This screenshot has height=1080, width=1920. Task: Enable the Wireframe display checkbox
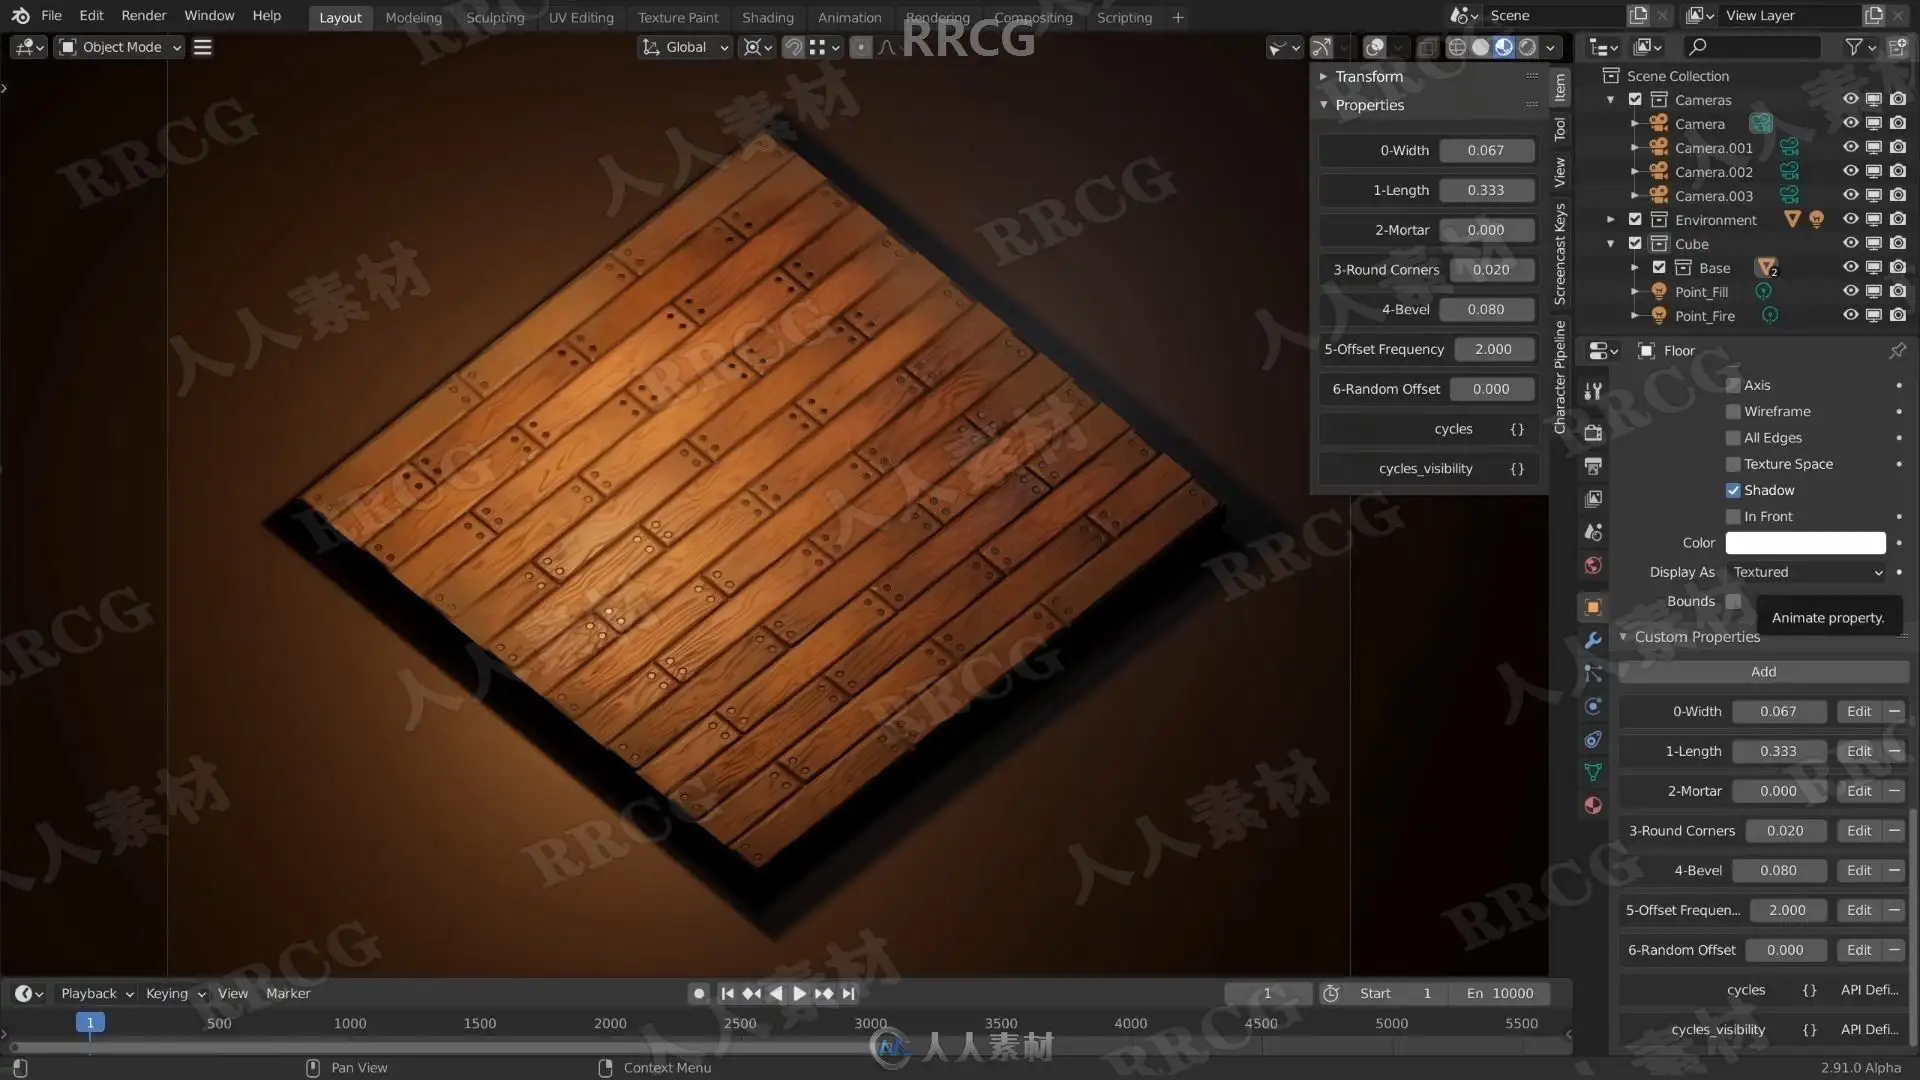(x=1733, y=411)
